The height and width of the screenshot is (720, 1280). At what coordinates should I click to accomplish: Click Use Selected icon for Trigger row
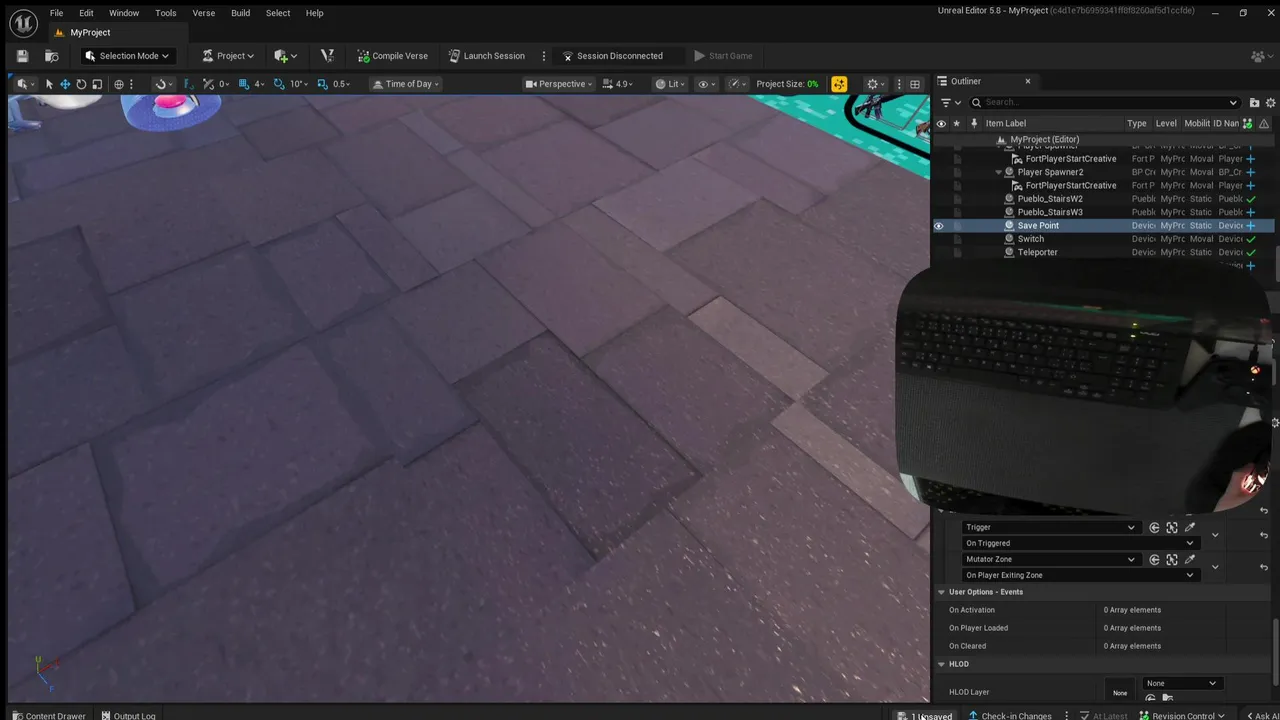(1154, 528)
